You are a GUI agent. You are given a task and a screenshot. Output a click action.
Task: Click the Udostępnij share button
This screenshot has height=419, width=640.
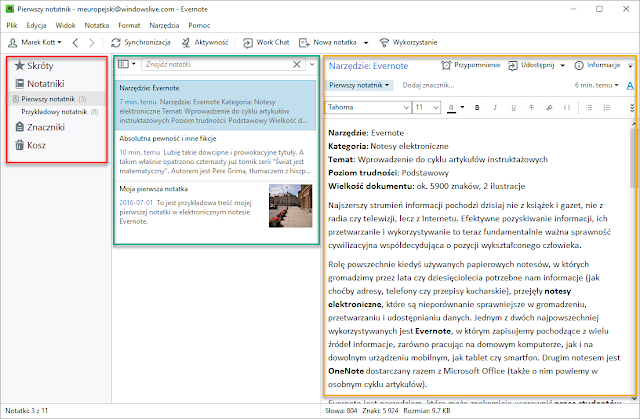(x=531, y=65)
